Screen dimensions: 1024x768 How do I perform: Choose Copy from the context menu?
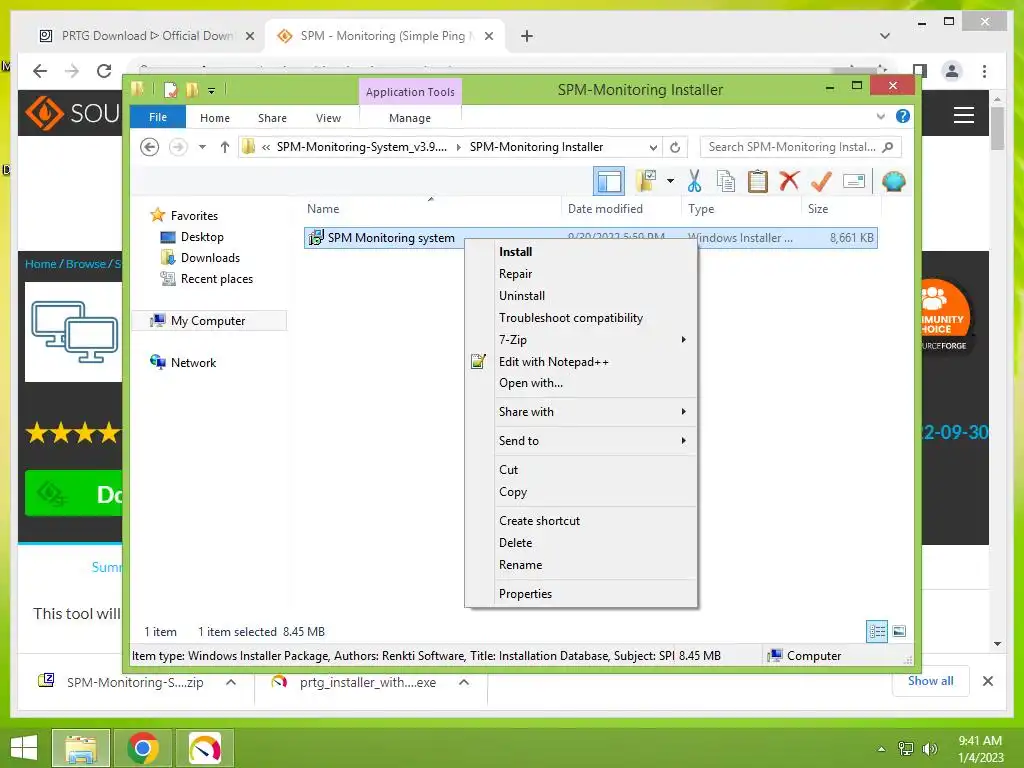(581, 492)
